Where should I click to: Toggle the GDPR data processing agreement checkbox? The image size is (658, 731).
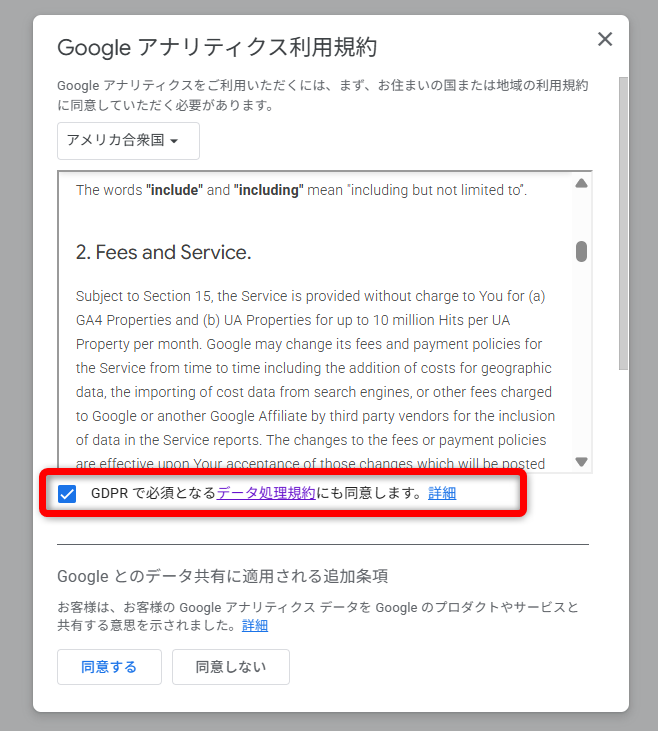point(67,493)
